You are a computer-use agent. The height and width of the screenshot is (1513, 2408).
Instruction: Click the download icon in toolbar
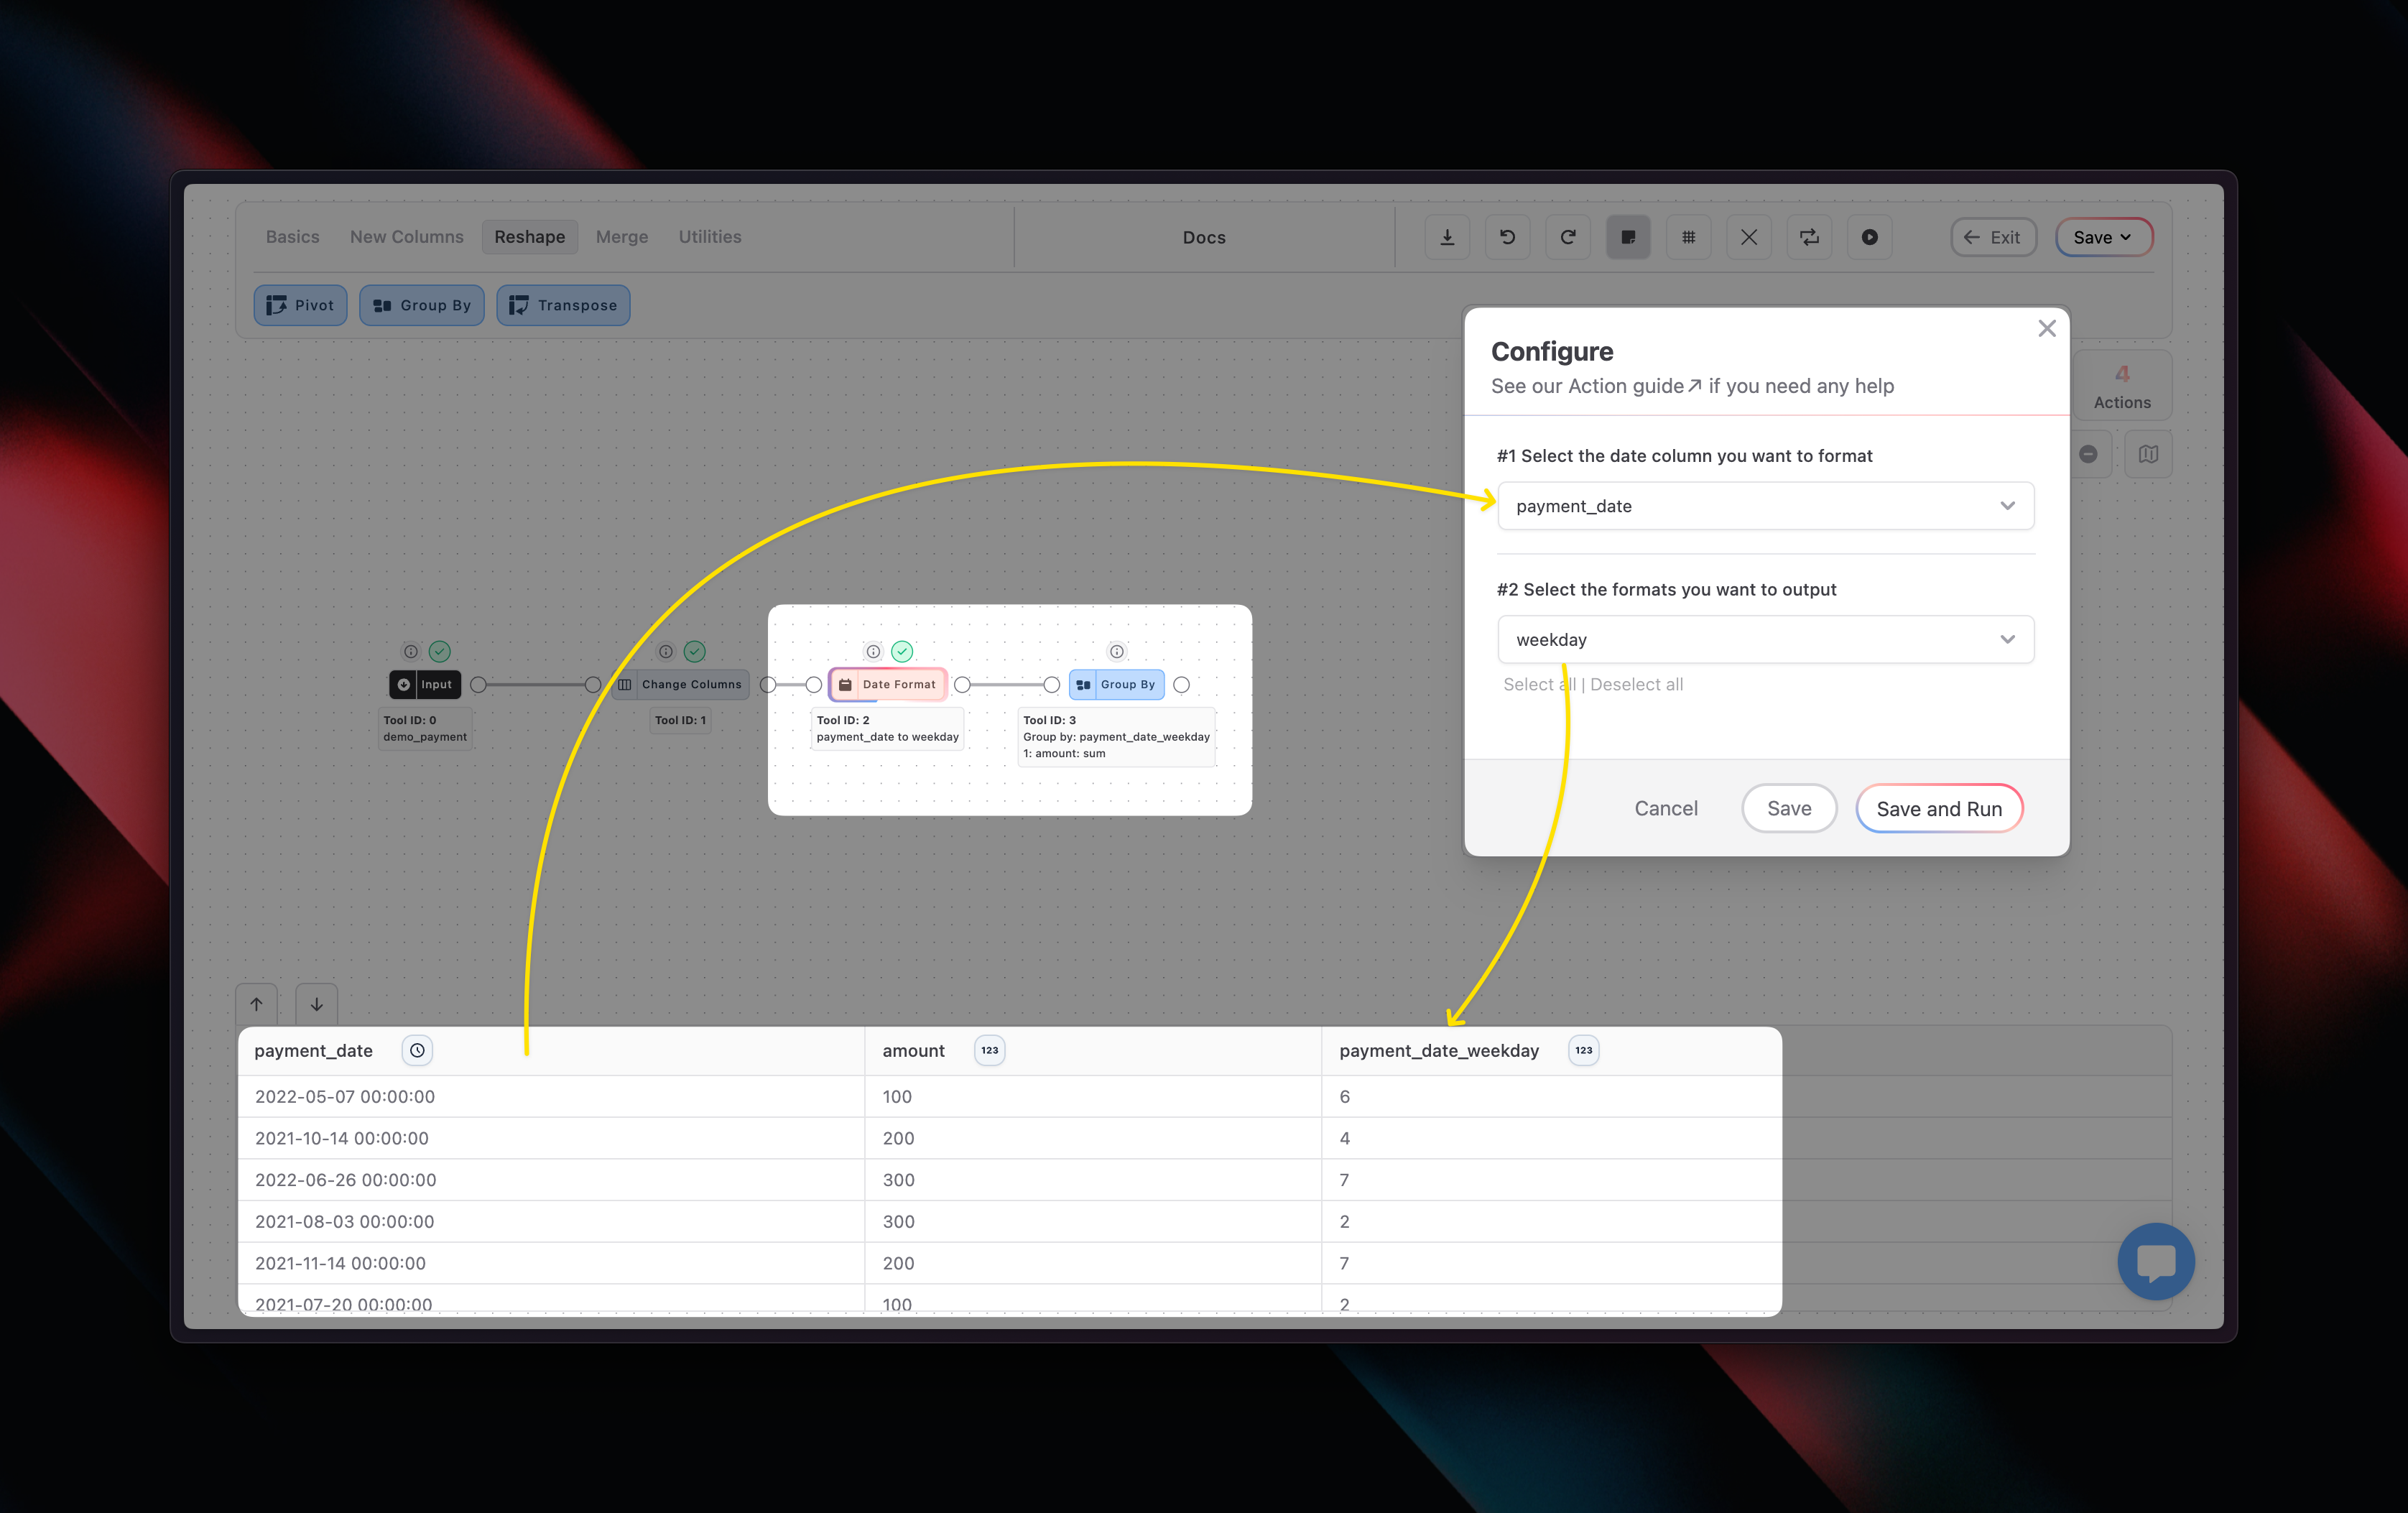pyautogui.click(x=1447, y=237)
